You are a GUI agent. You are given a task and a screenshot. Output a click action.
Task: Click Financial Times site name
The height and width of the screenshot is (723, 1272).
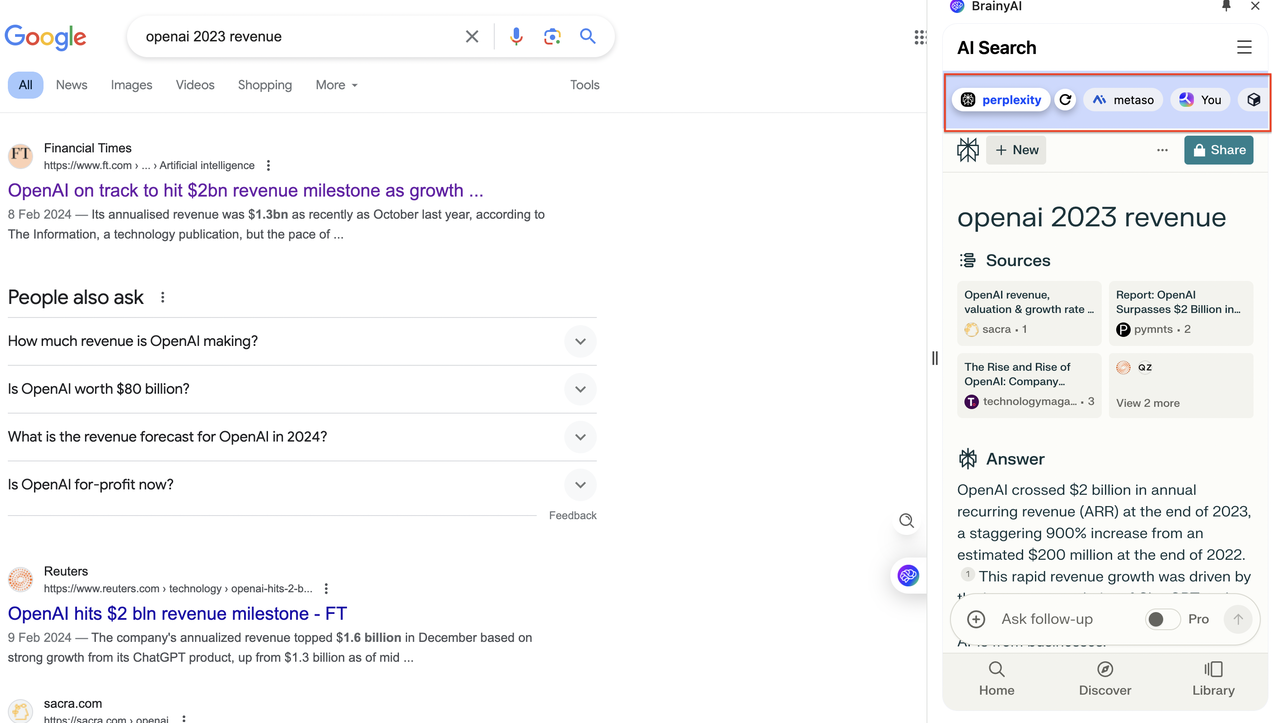coord(88,148)
